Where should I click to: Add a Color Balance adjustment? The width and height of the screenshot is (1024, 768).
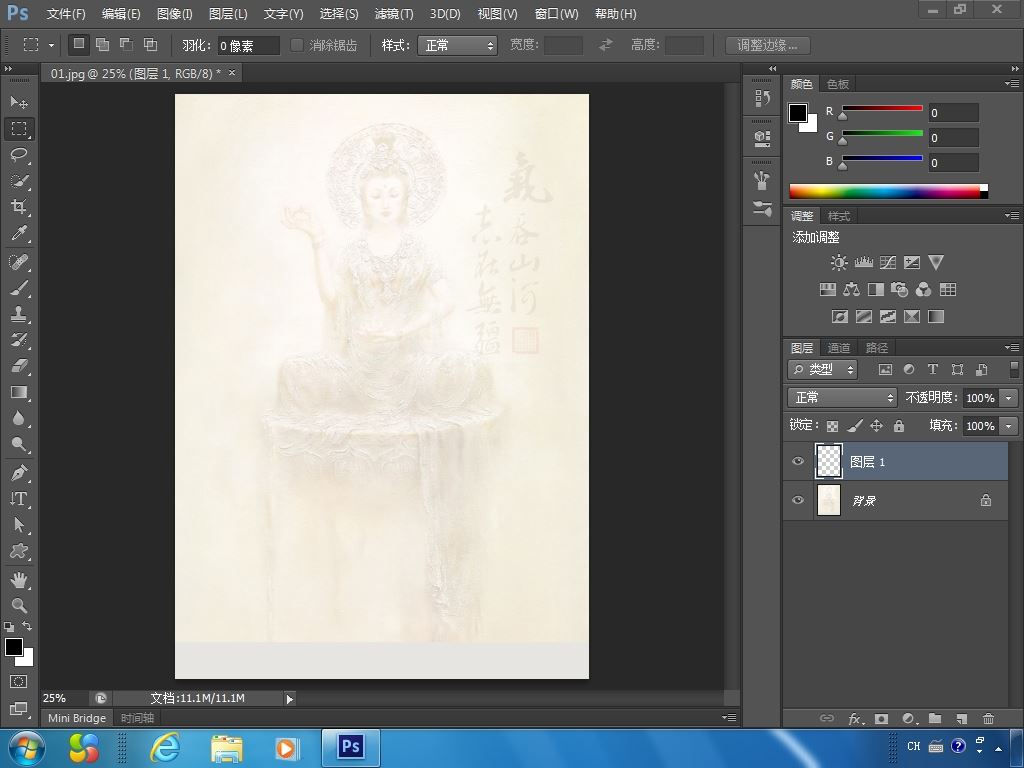(x=851, y=289)
